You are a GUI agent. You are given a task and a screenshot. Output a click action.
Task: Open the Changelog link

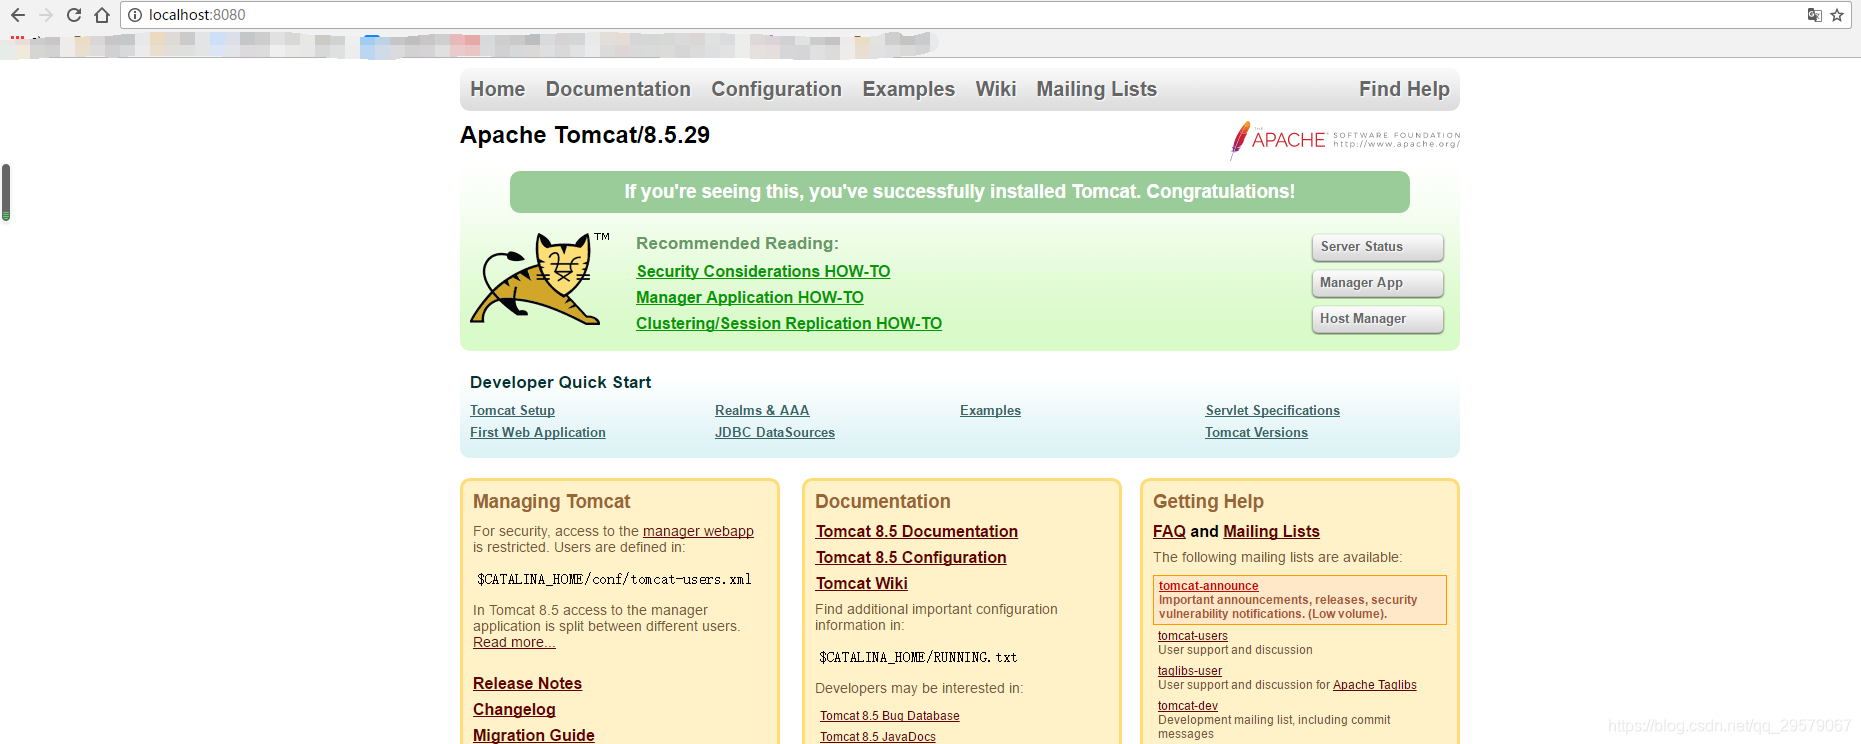(x=514, y=710)
